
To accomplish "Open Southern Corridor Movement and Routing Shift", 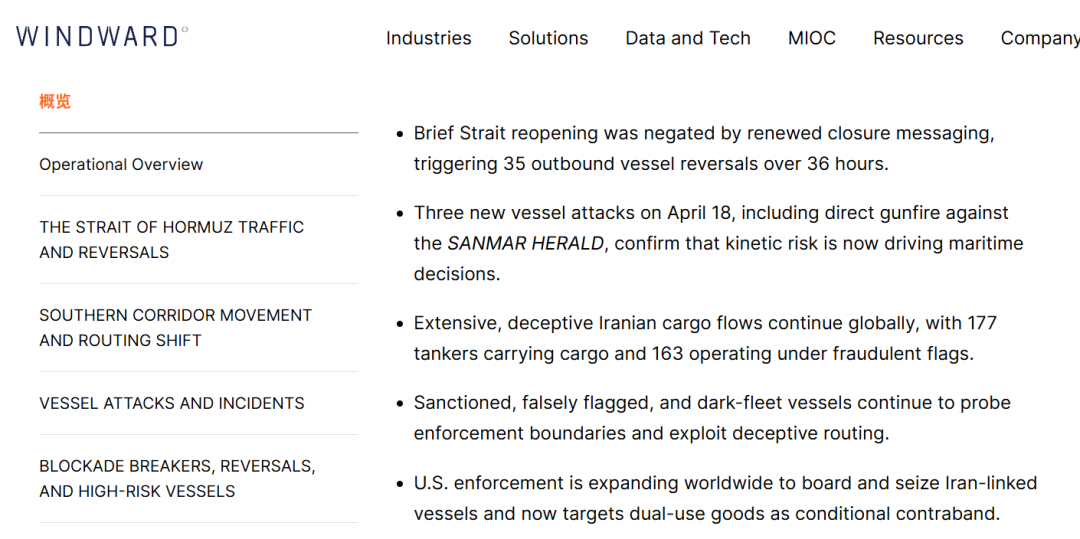I will click(x=175, y=327).
